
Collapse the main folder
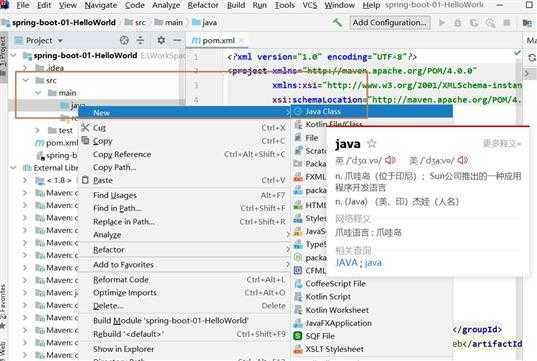pyautogui.click(x=38, y=93)
